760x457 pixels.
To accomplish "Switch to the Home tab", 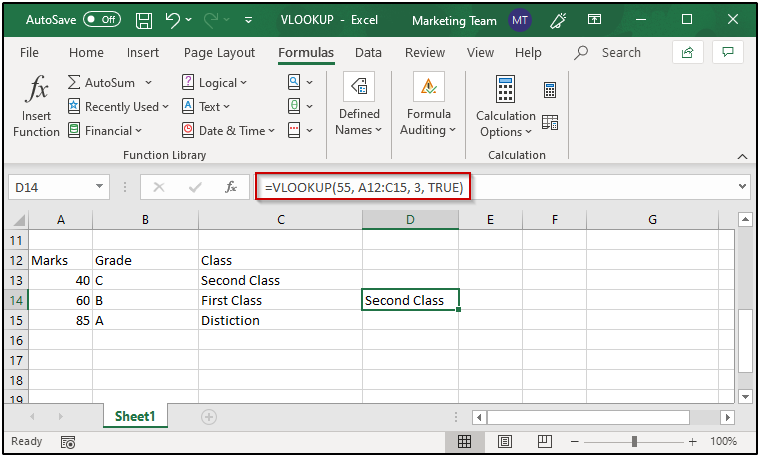I will 86,52.
